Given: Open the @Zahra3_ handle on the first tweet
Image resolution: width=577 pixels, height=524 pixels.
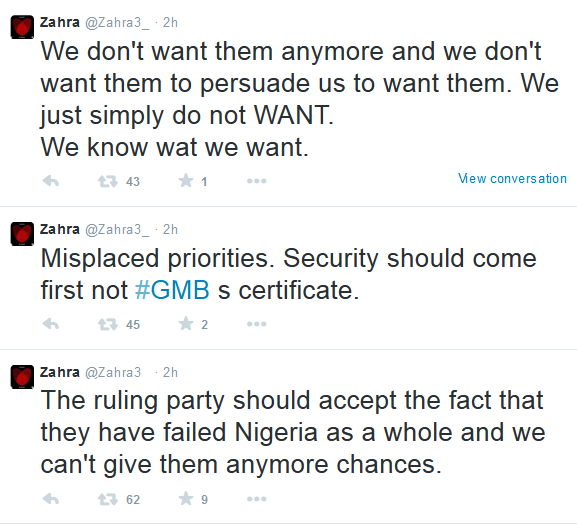Looking at the screenshot, I should click(117, 23).
